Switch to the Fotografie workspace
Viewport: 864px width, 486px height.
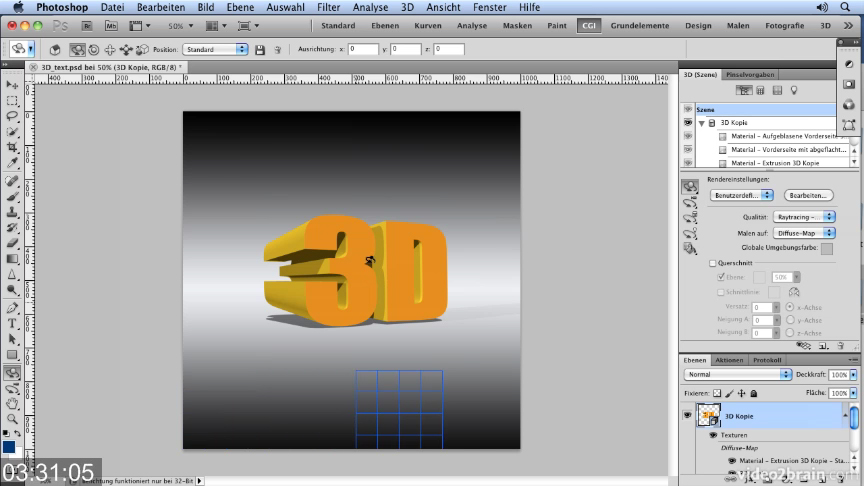click(x=784, y=26)
